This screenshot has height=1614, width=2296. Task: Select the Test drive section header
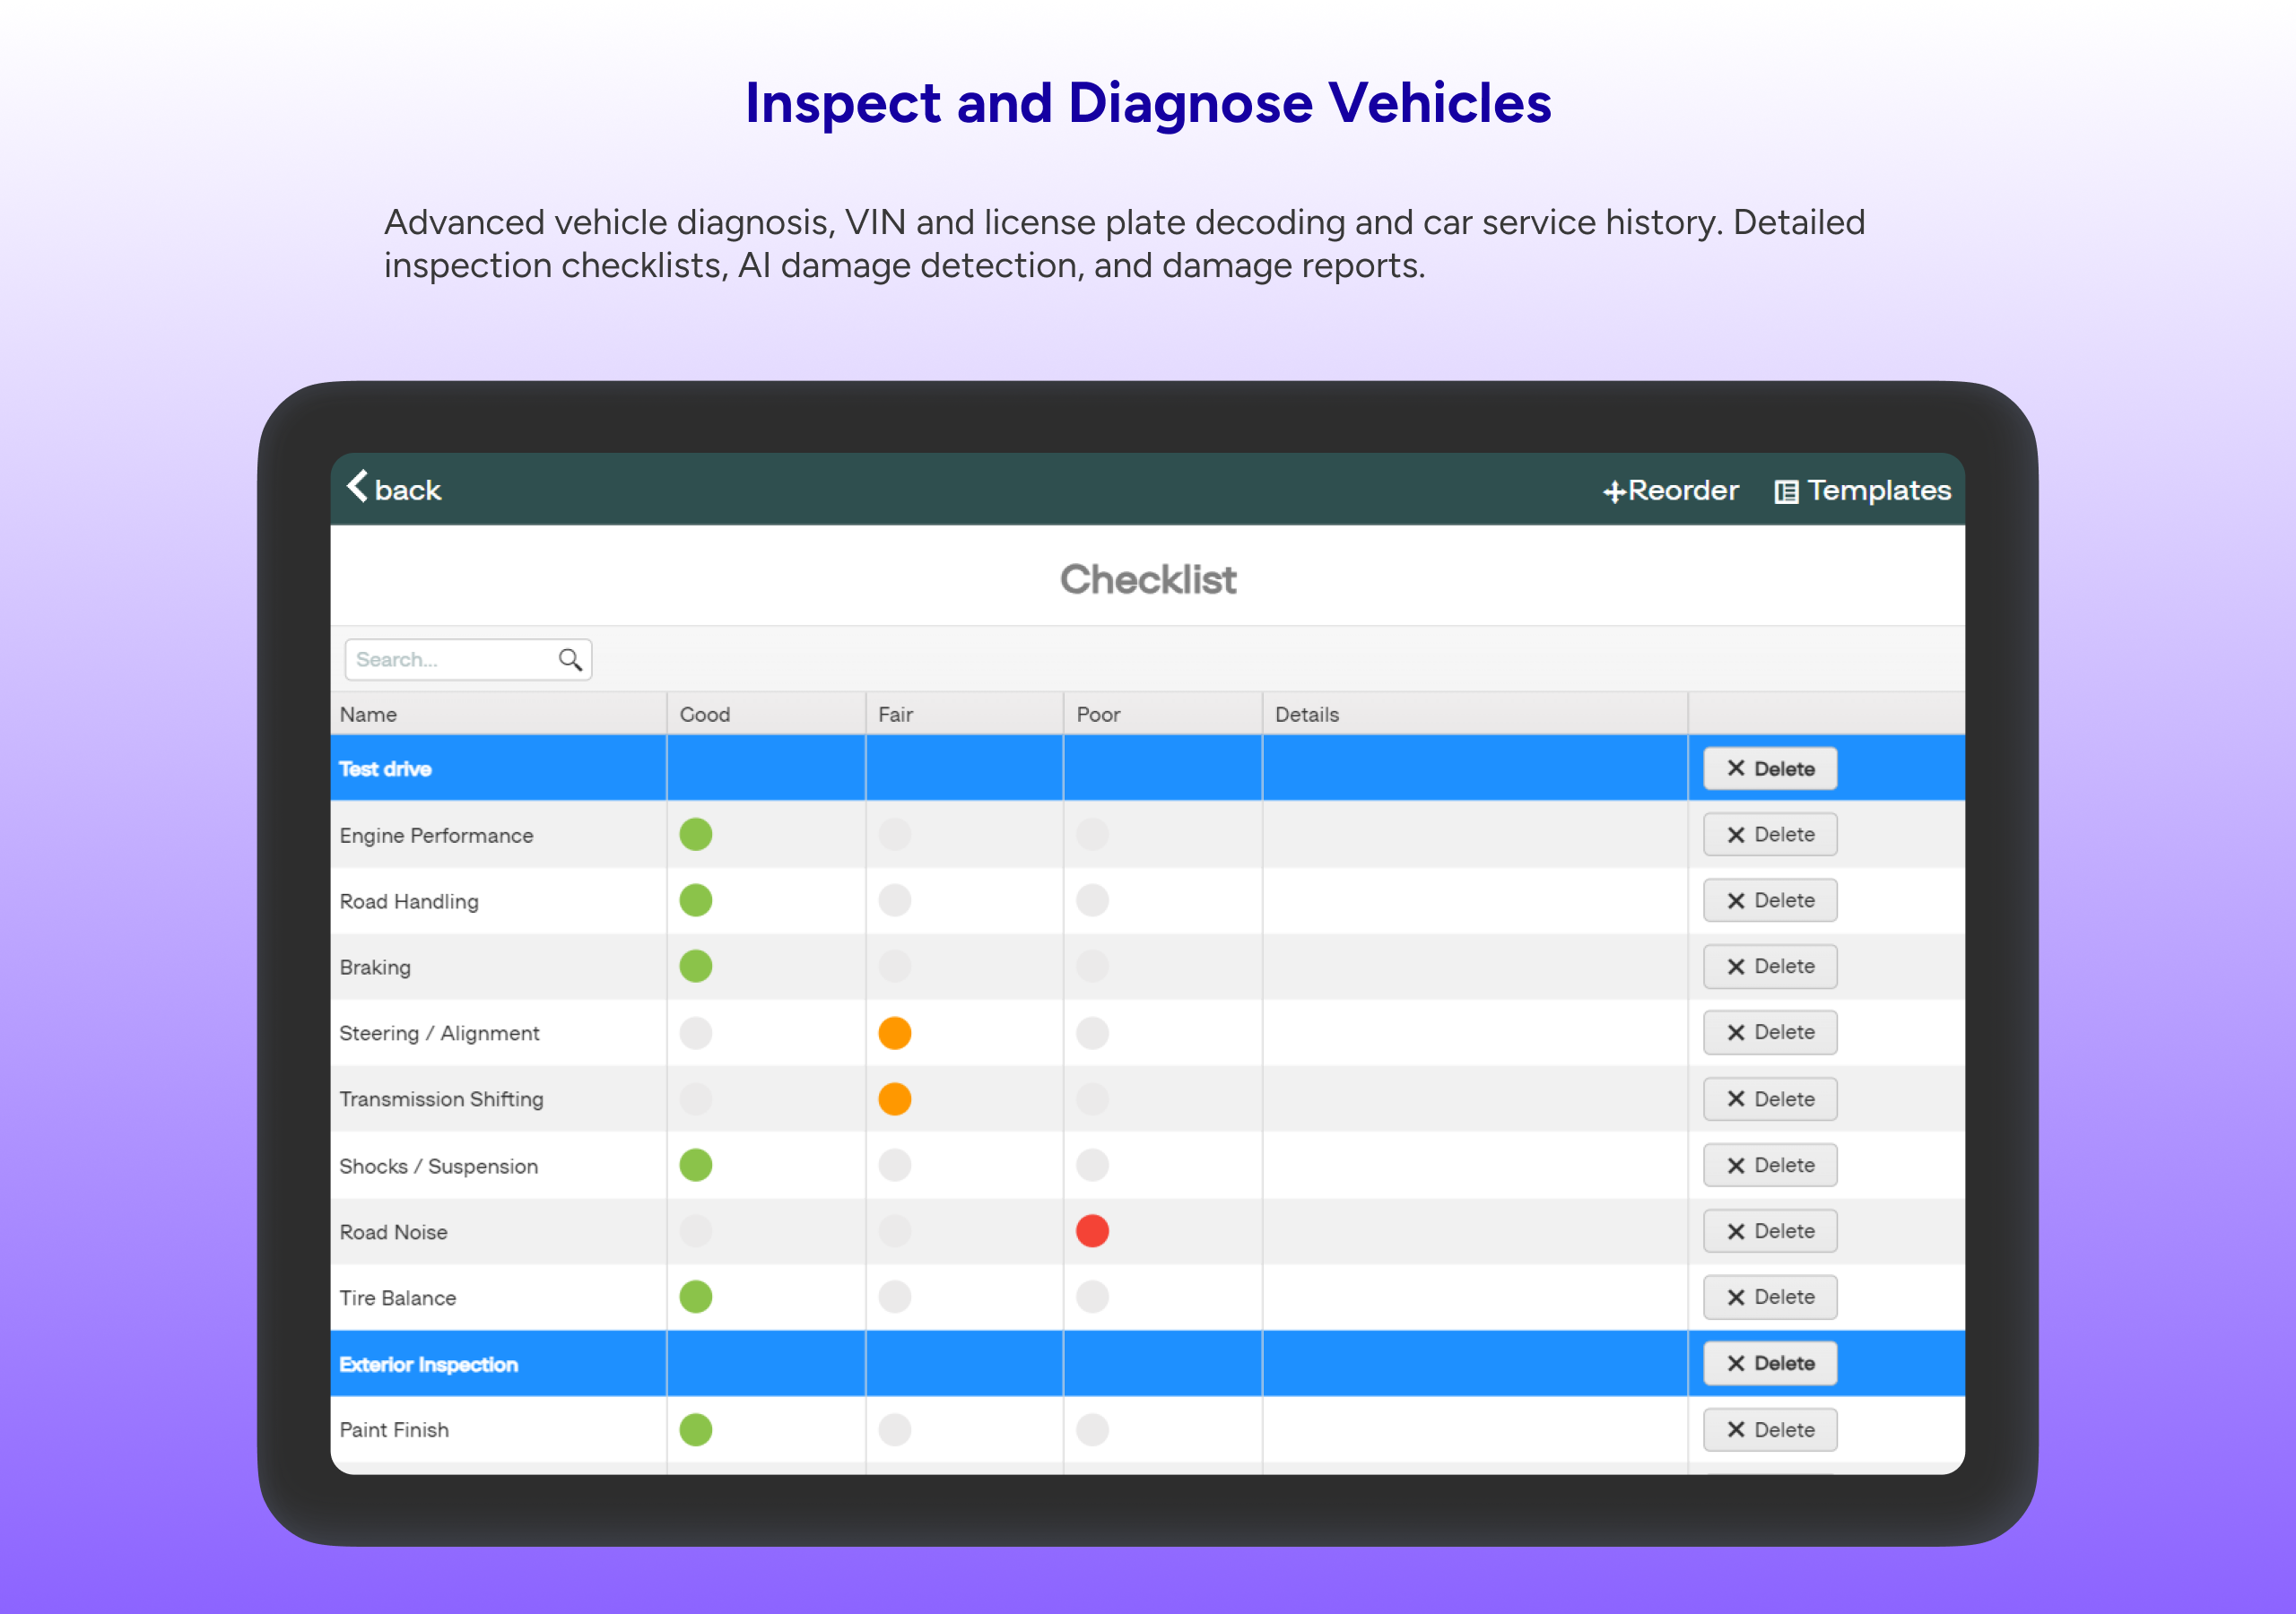point(386,769)
